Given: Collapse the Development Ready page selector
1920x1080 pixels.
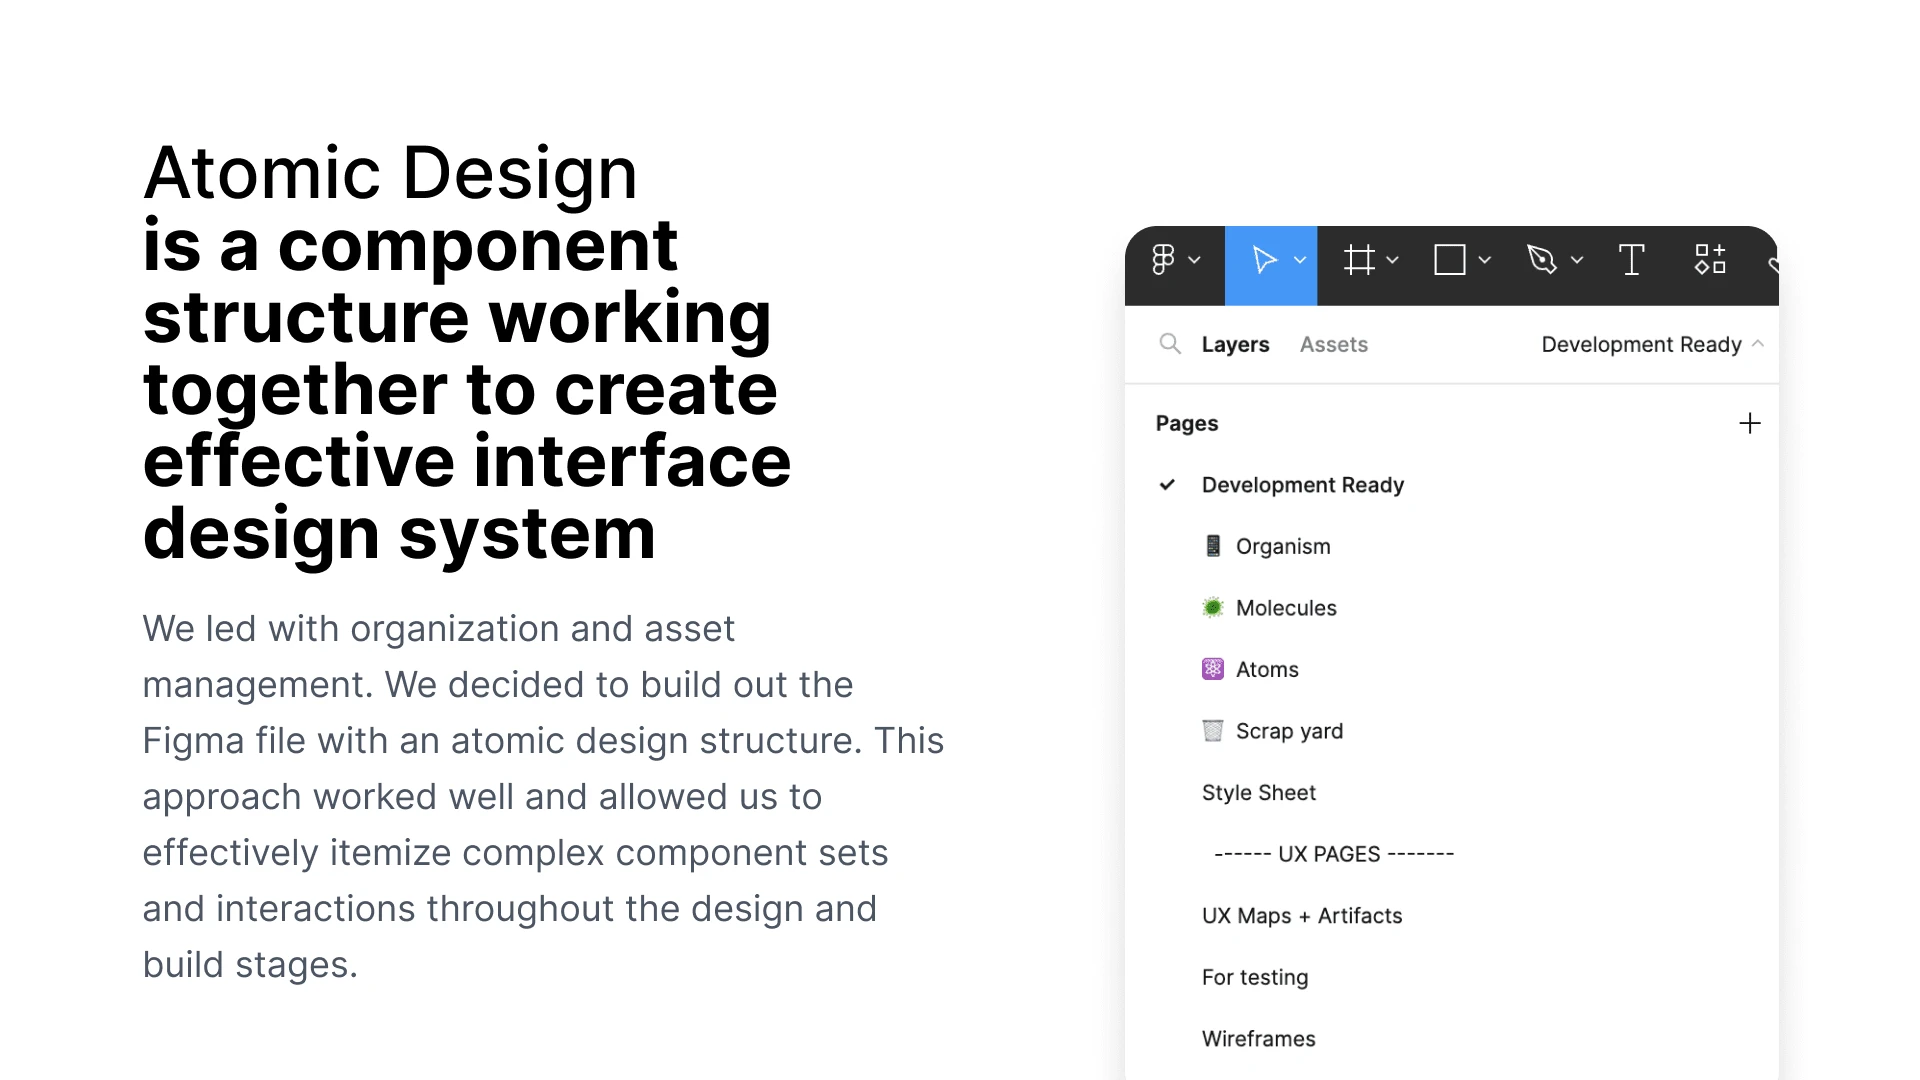Looking at the screenshot, I should coord(1758,344).
